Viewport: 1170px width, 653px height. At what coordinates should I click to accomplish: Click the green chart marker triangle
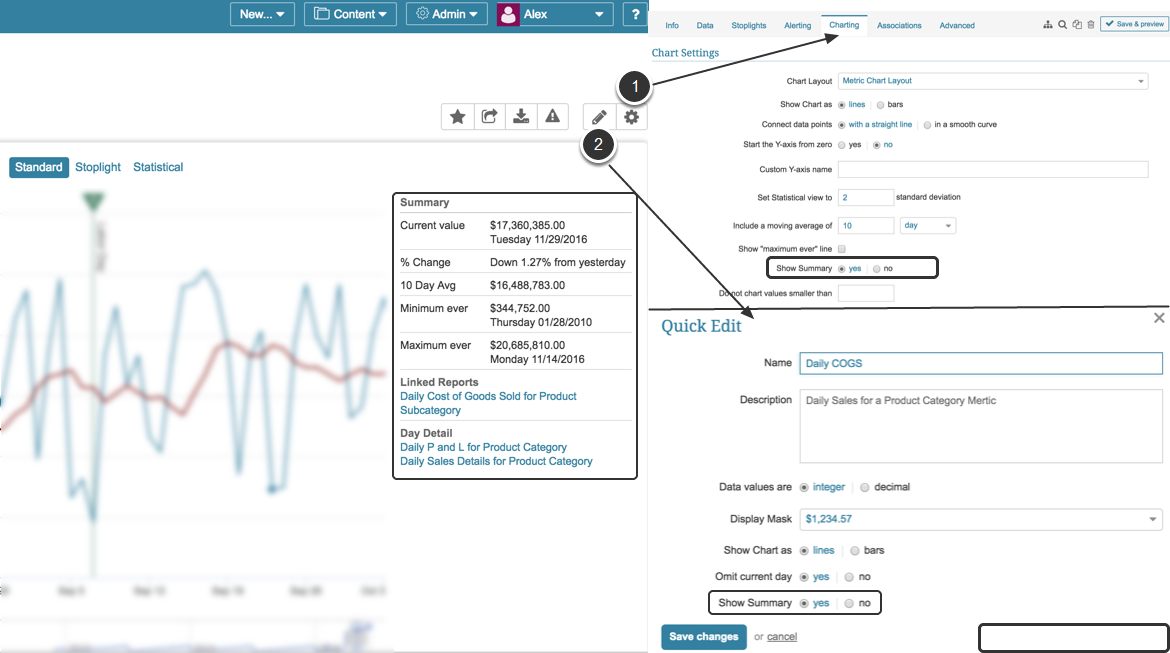click(x=93, y=201)
